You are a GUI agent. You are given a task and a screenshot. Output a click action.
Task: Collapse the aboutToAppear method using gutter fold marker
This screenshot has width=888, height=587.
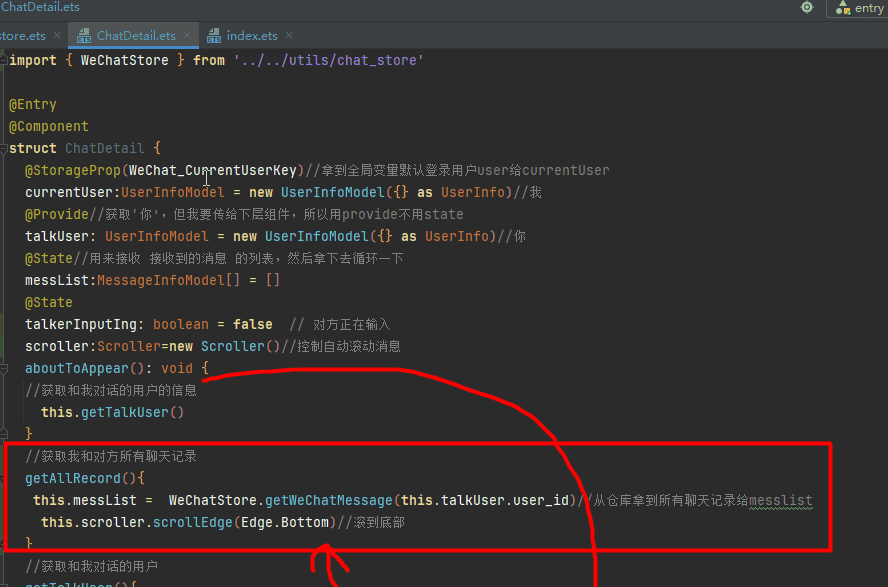[x=5, y=368]
